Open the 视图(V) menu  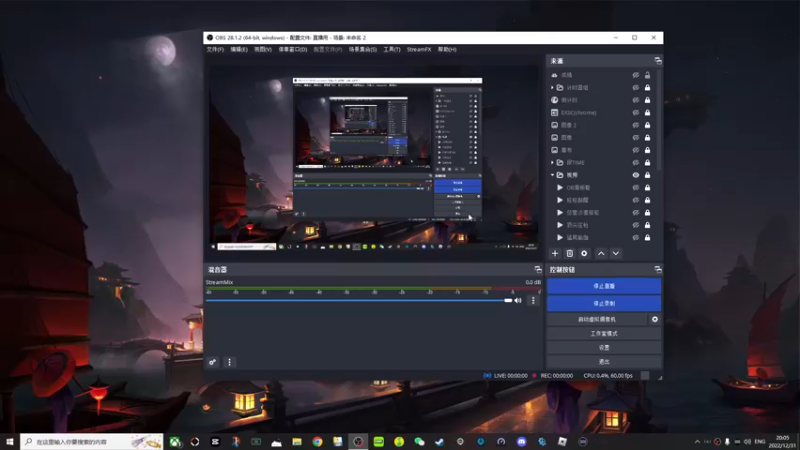(x=263, y=49)
